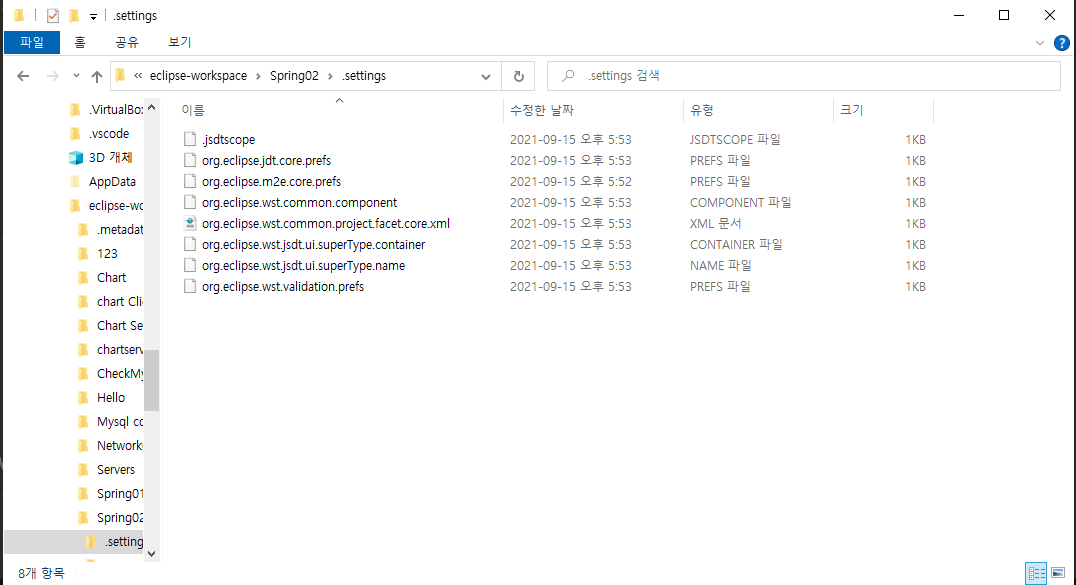Click the folder icon beside Mysql in navigation pane
Viewport: 1076px width, 585px height.
83,422
